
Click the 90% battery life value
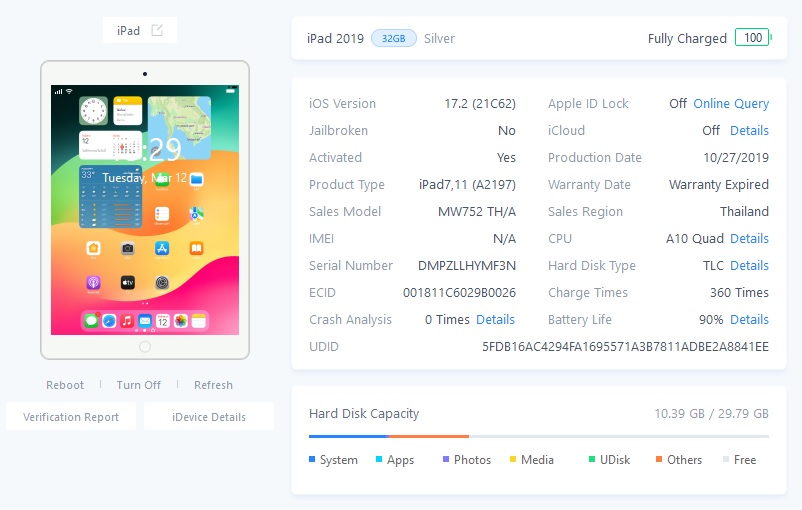coord(711,319)
